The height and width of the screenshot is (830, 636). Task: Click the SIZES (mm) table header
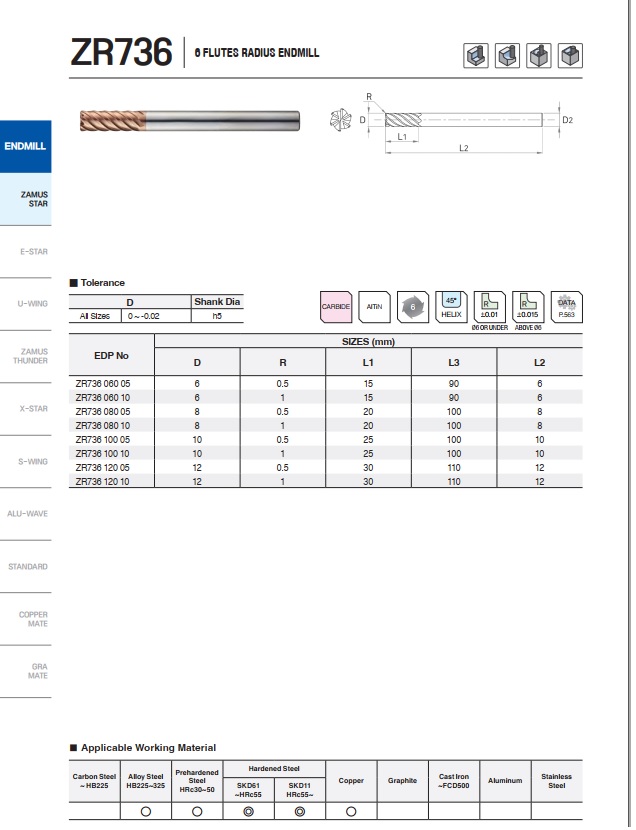click(x=368, y=341)
